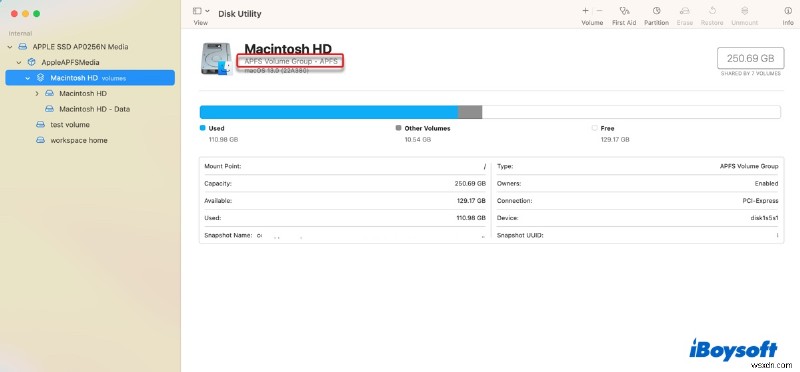Click the Snapshot UUID row
Viewport: 800px width, 372px height.
(x=638, y=235)
